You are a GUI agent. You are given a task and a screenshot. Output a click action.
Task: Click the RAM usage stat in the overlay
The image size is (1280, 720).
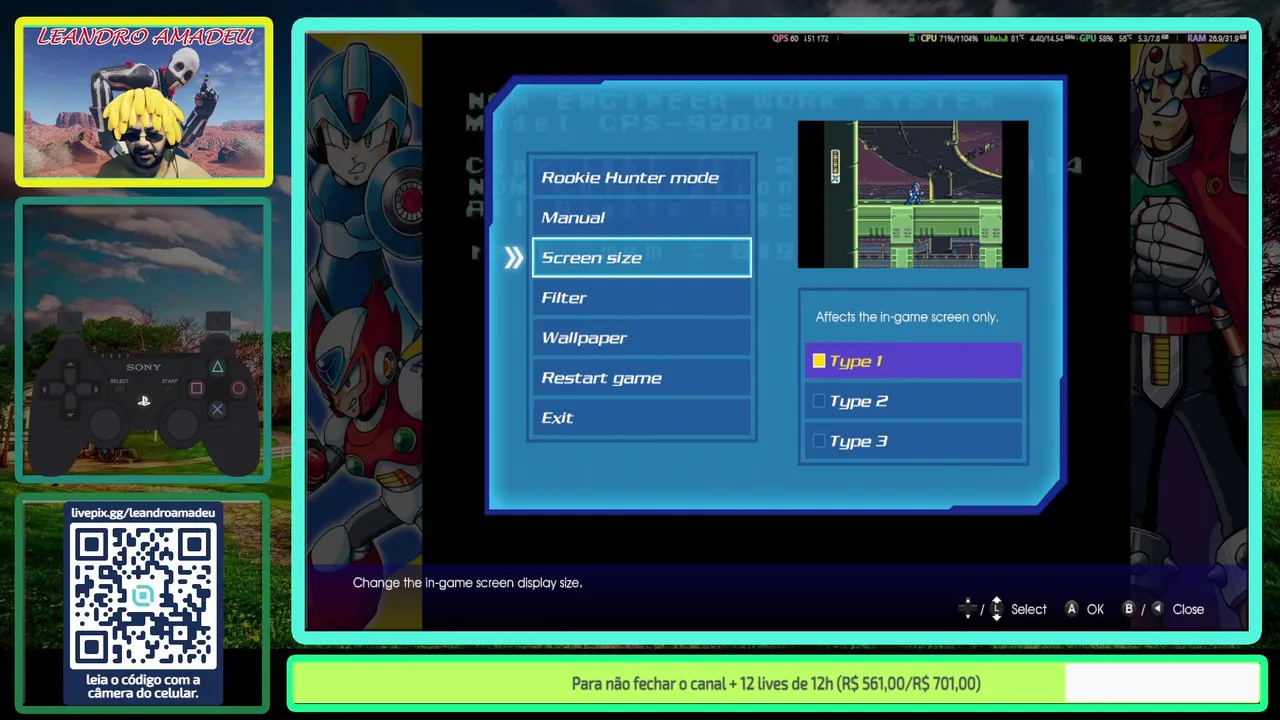(x=1217, y=38)
